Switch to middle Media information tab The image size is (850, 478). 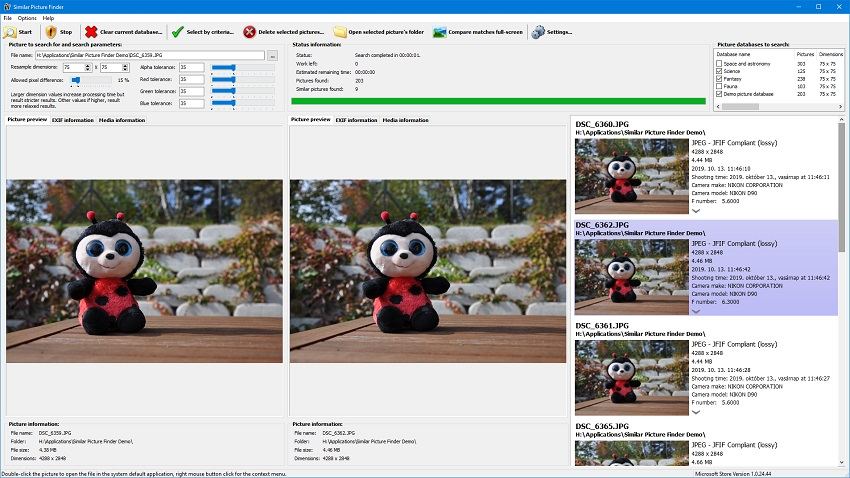point(405,120)
